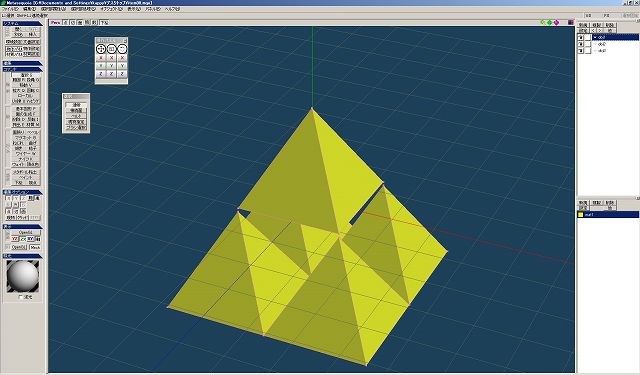The width and height of the screenshot is (640, 375).
Task: Collapse the システム panel header
Action: (22, 24)
